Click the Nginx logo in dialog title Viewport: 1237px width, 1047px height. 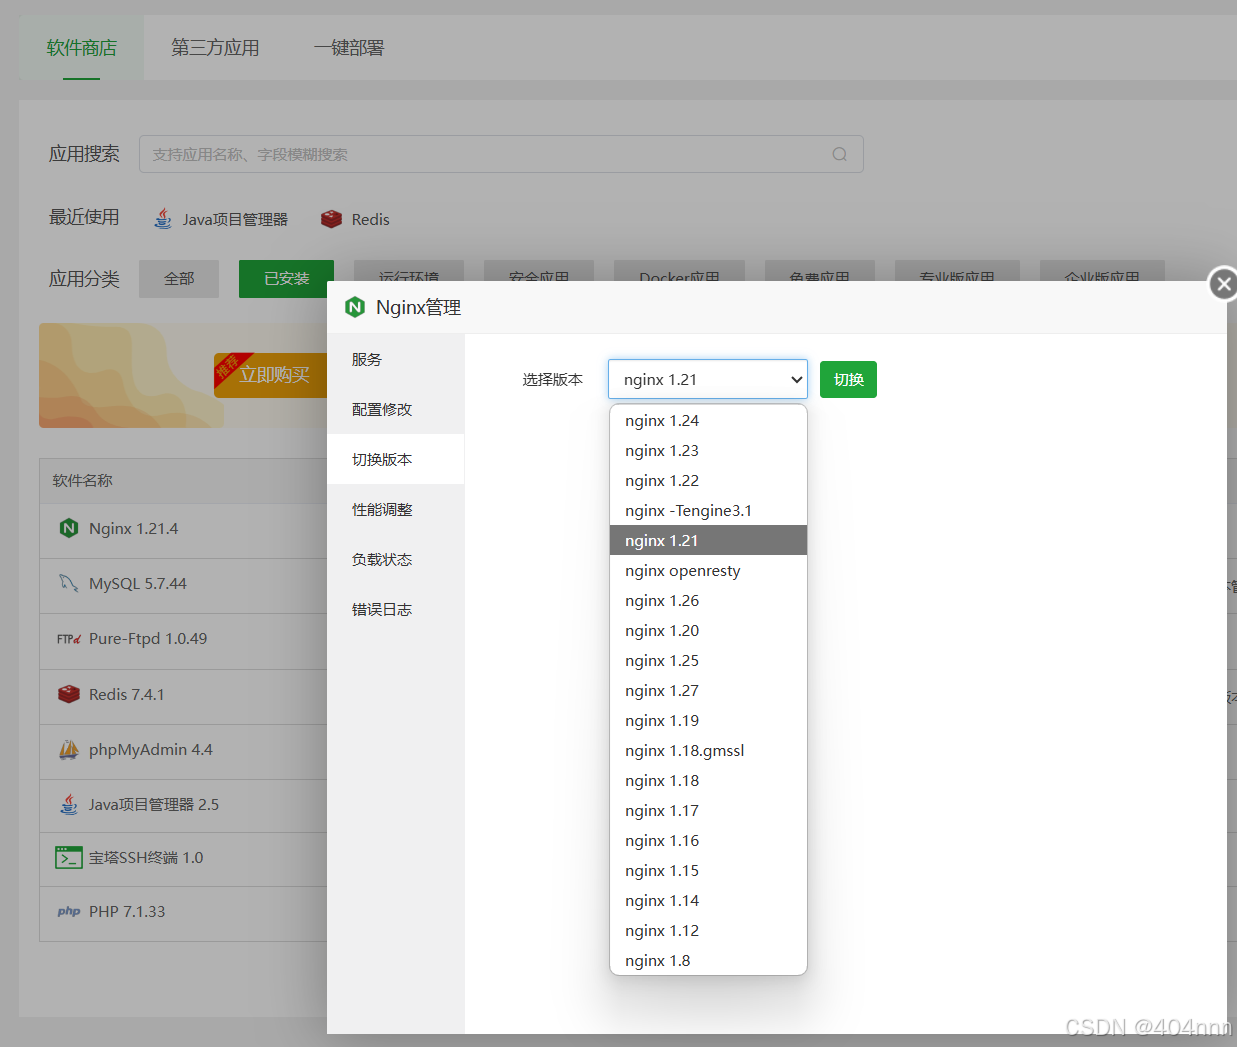tap(355, 307)
